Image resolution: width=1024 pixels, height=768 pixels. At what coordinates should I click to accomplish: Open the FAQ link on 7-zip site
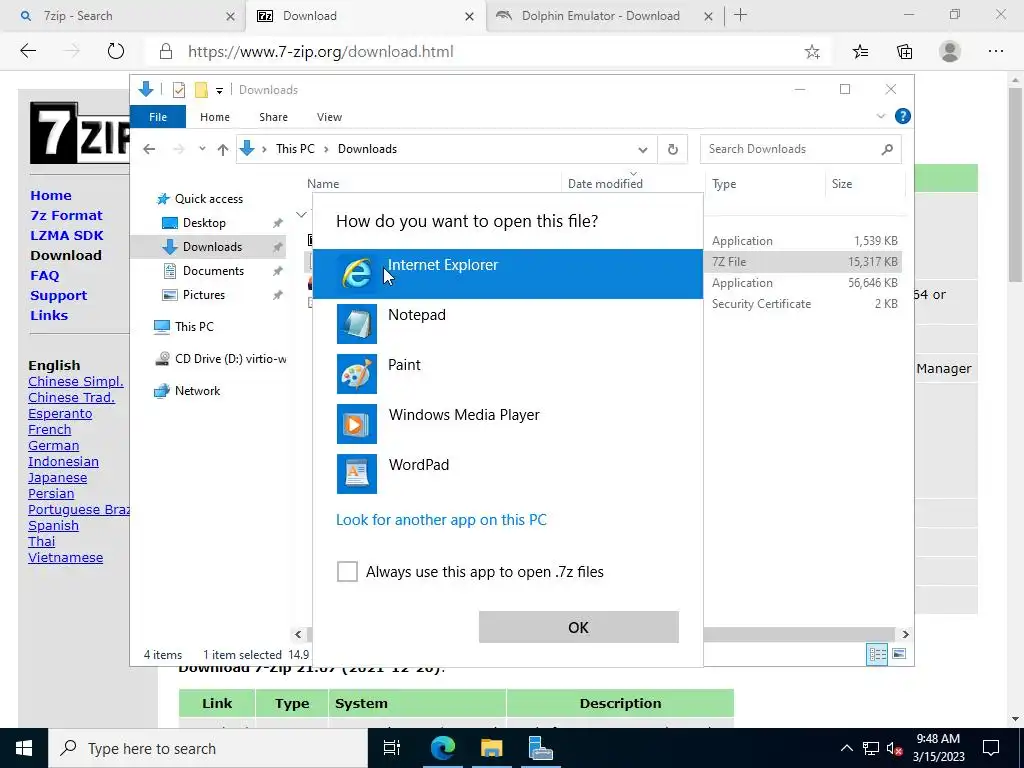point(44,276)
